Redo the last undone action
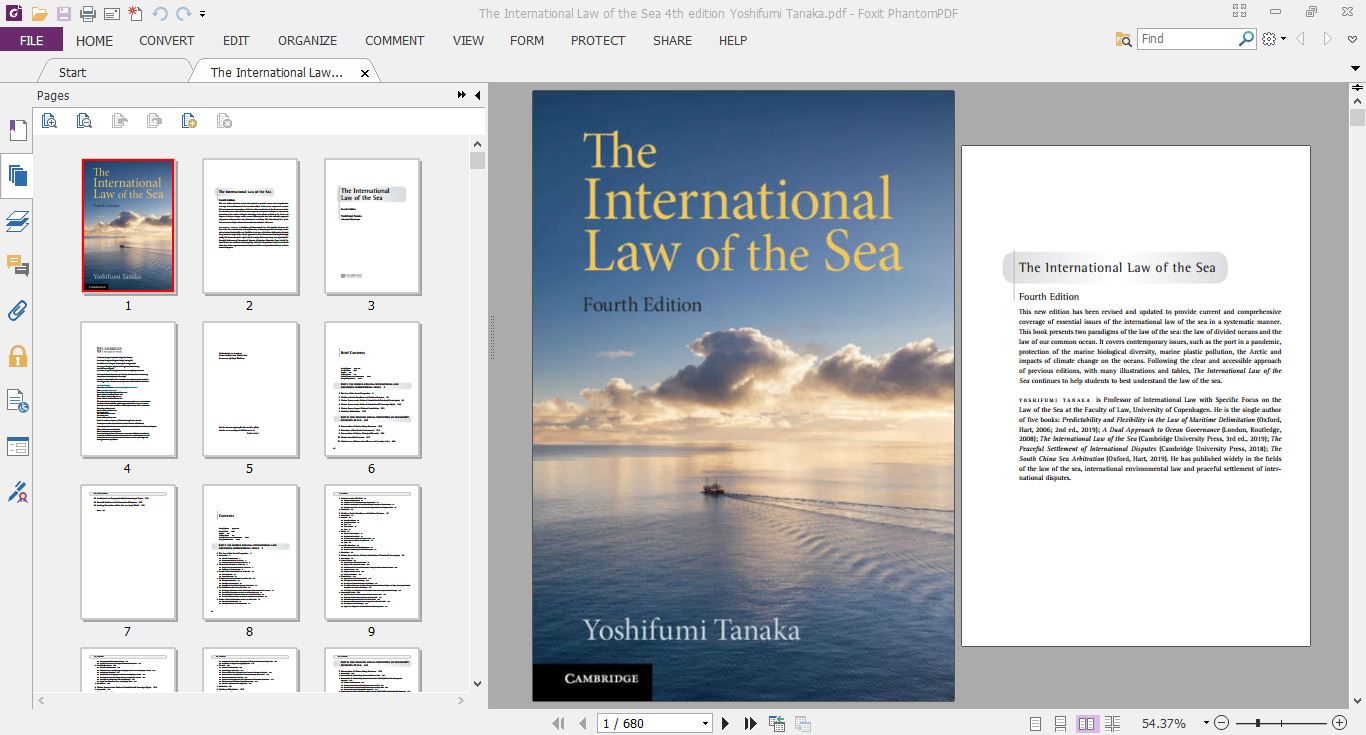 184,14
